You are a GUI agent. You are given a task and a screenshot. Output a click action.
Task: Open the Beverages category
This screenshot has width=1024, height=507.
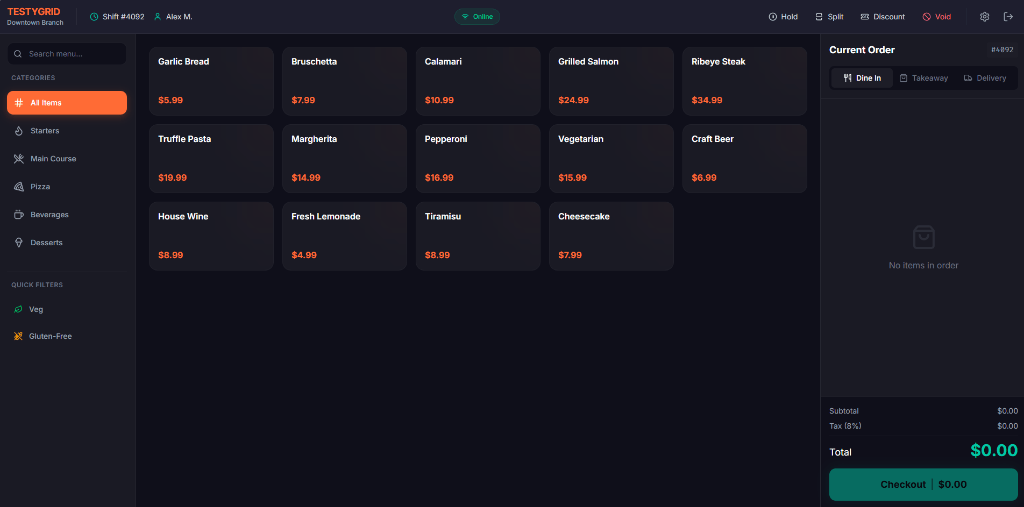coord(67,215)
